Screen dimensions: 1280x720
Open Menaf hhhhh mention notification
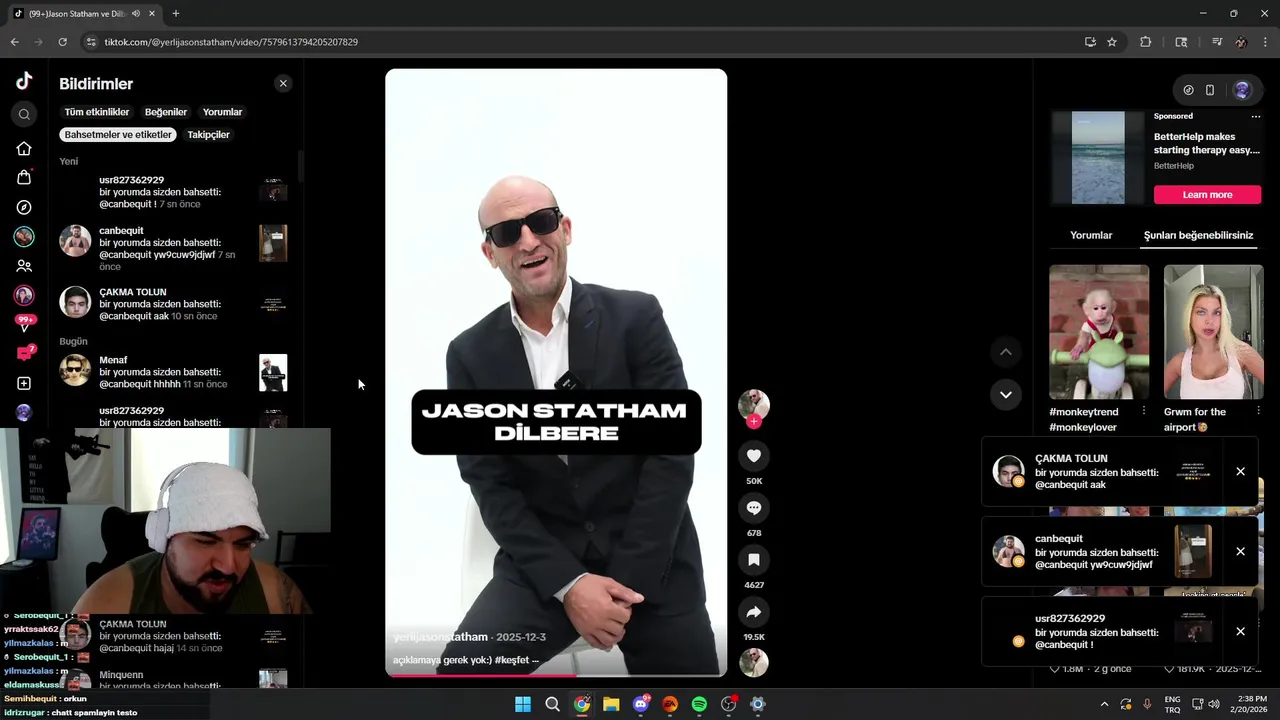(x=174, y=372)
